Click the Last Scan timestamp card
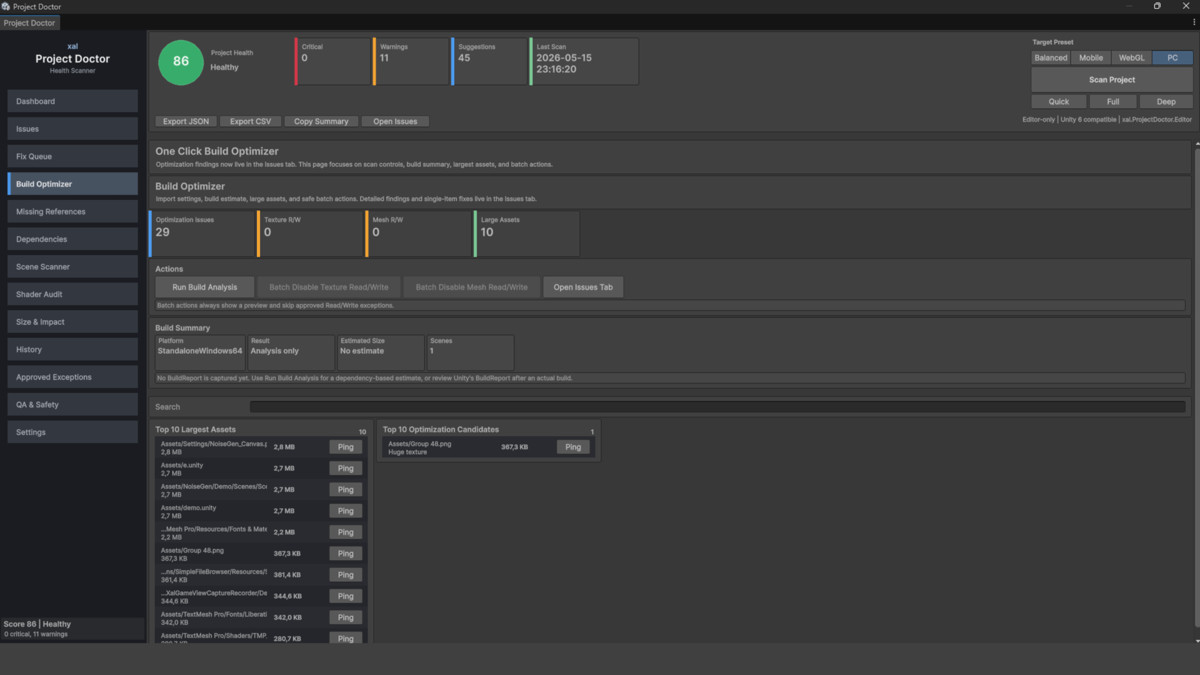This screenshot has height=675, width=1200. (x=584, y=61)
